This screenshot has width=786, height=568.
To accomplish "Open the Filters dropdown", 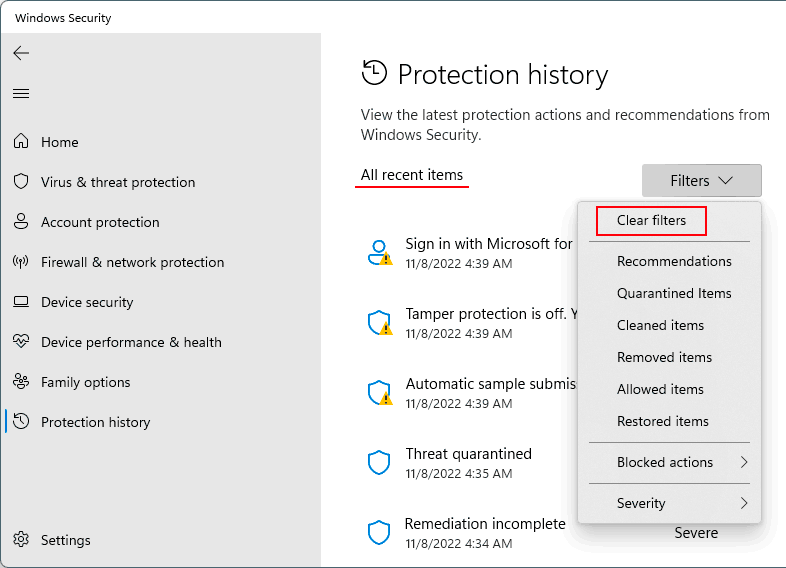I will pos(701,180).
